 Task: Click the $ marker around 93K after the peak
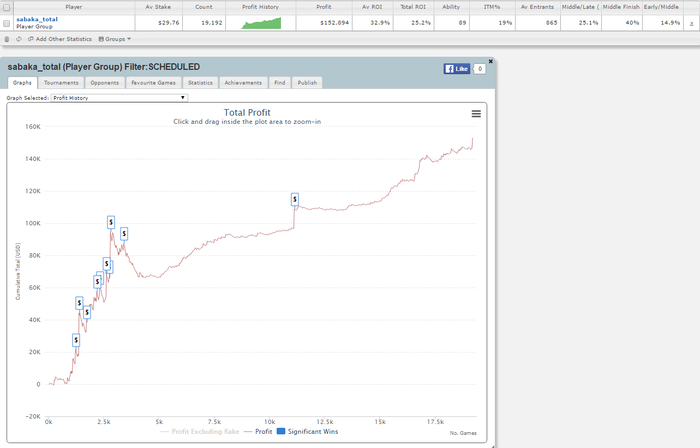pos(124,234)
